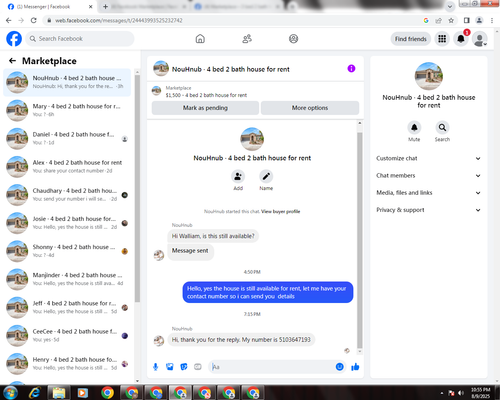Viewport: 500px width, 400px height.
Task: Open conversation information purple icon
Action: (x=351, y=69)
